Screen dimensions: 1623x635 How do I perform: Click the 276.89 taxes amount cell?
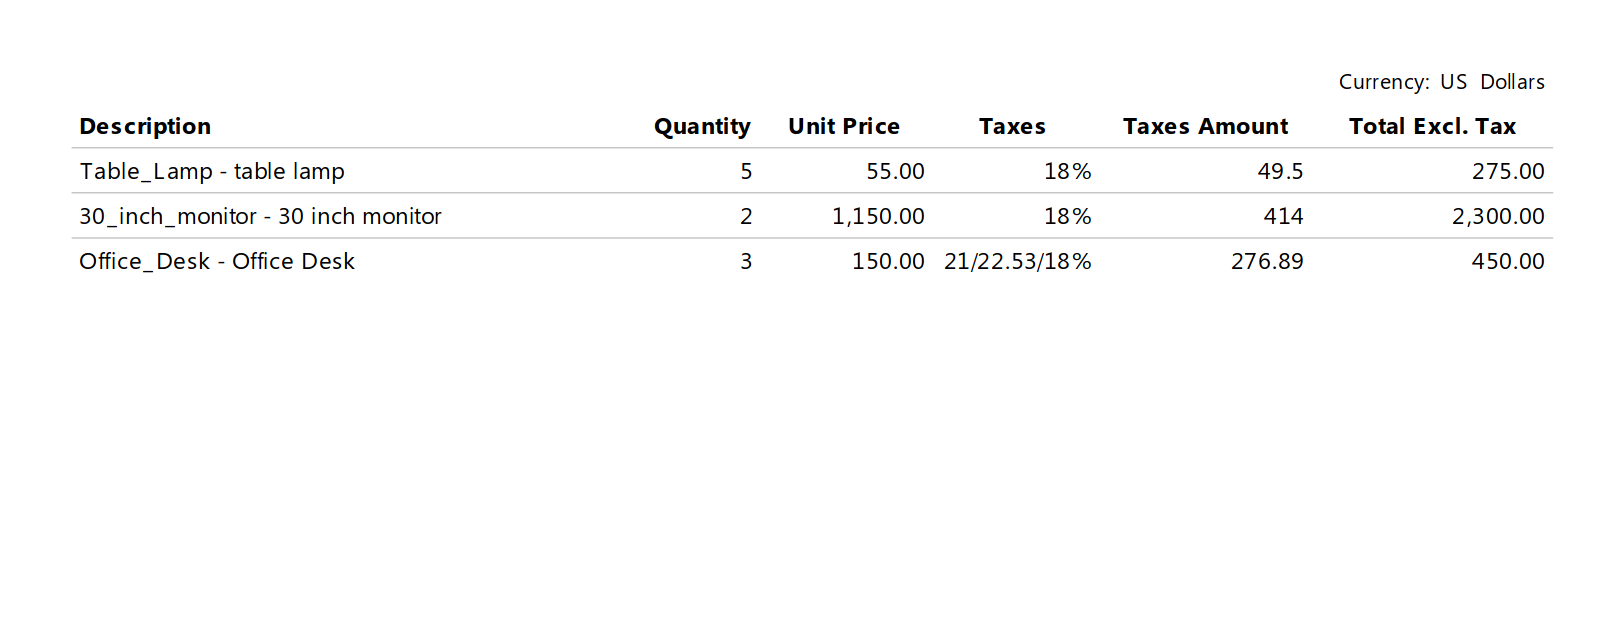[x=1267, y=262]
